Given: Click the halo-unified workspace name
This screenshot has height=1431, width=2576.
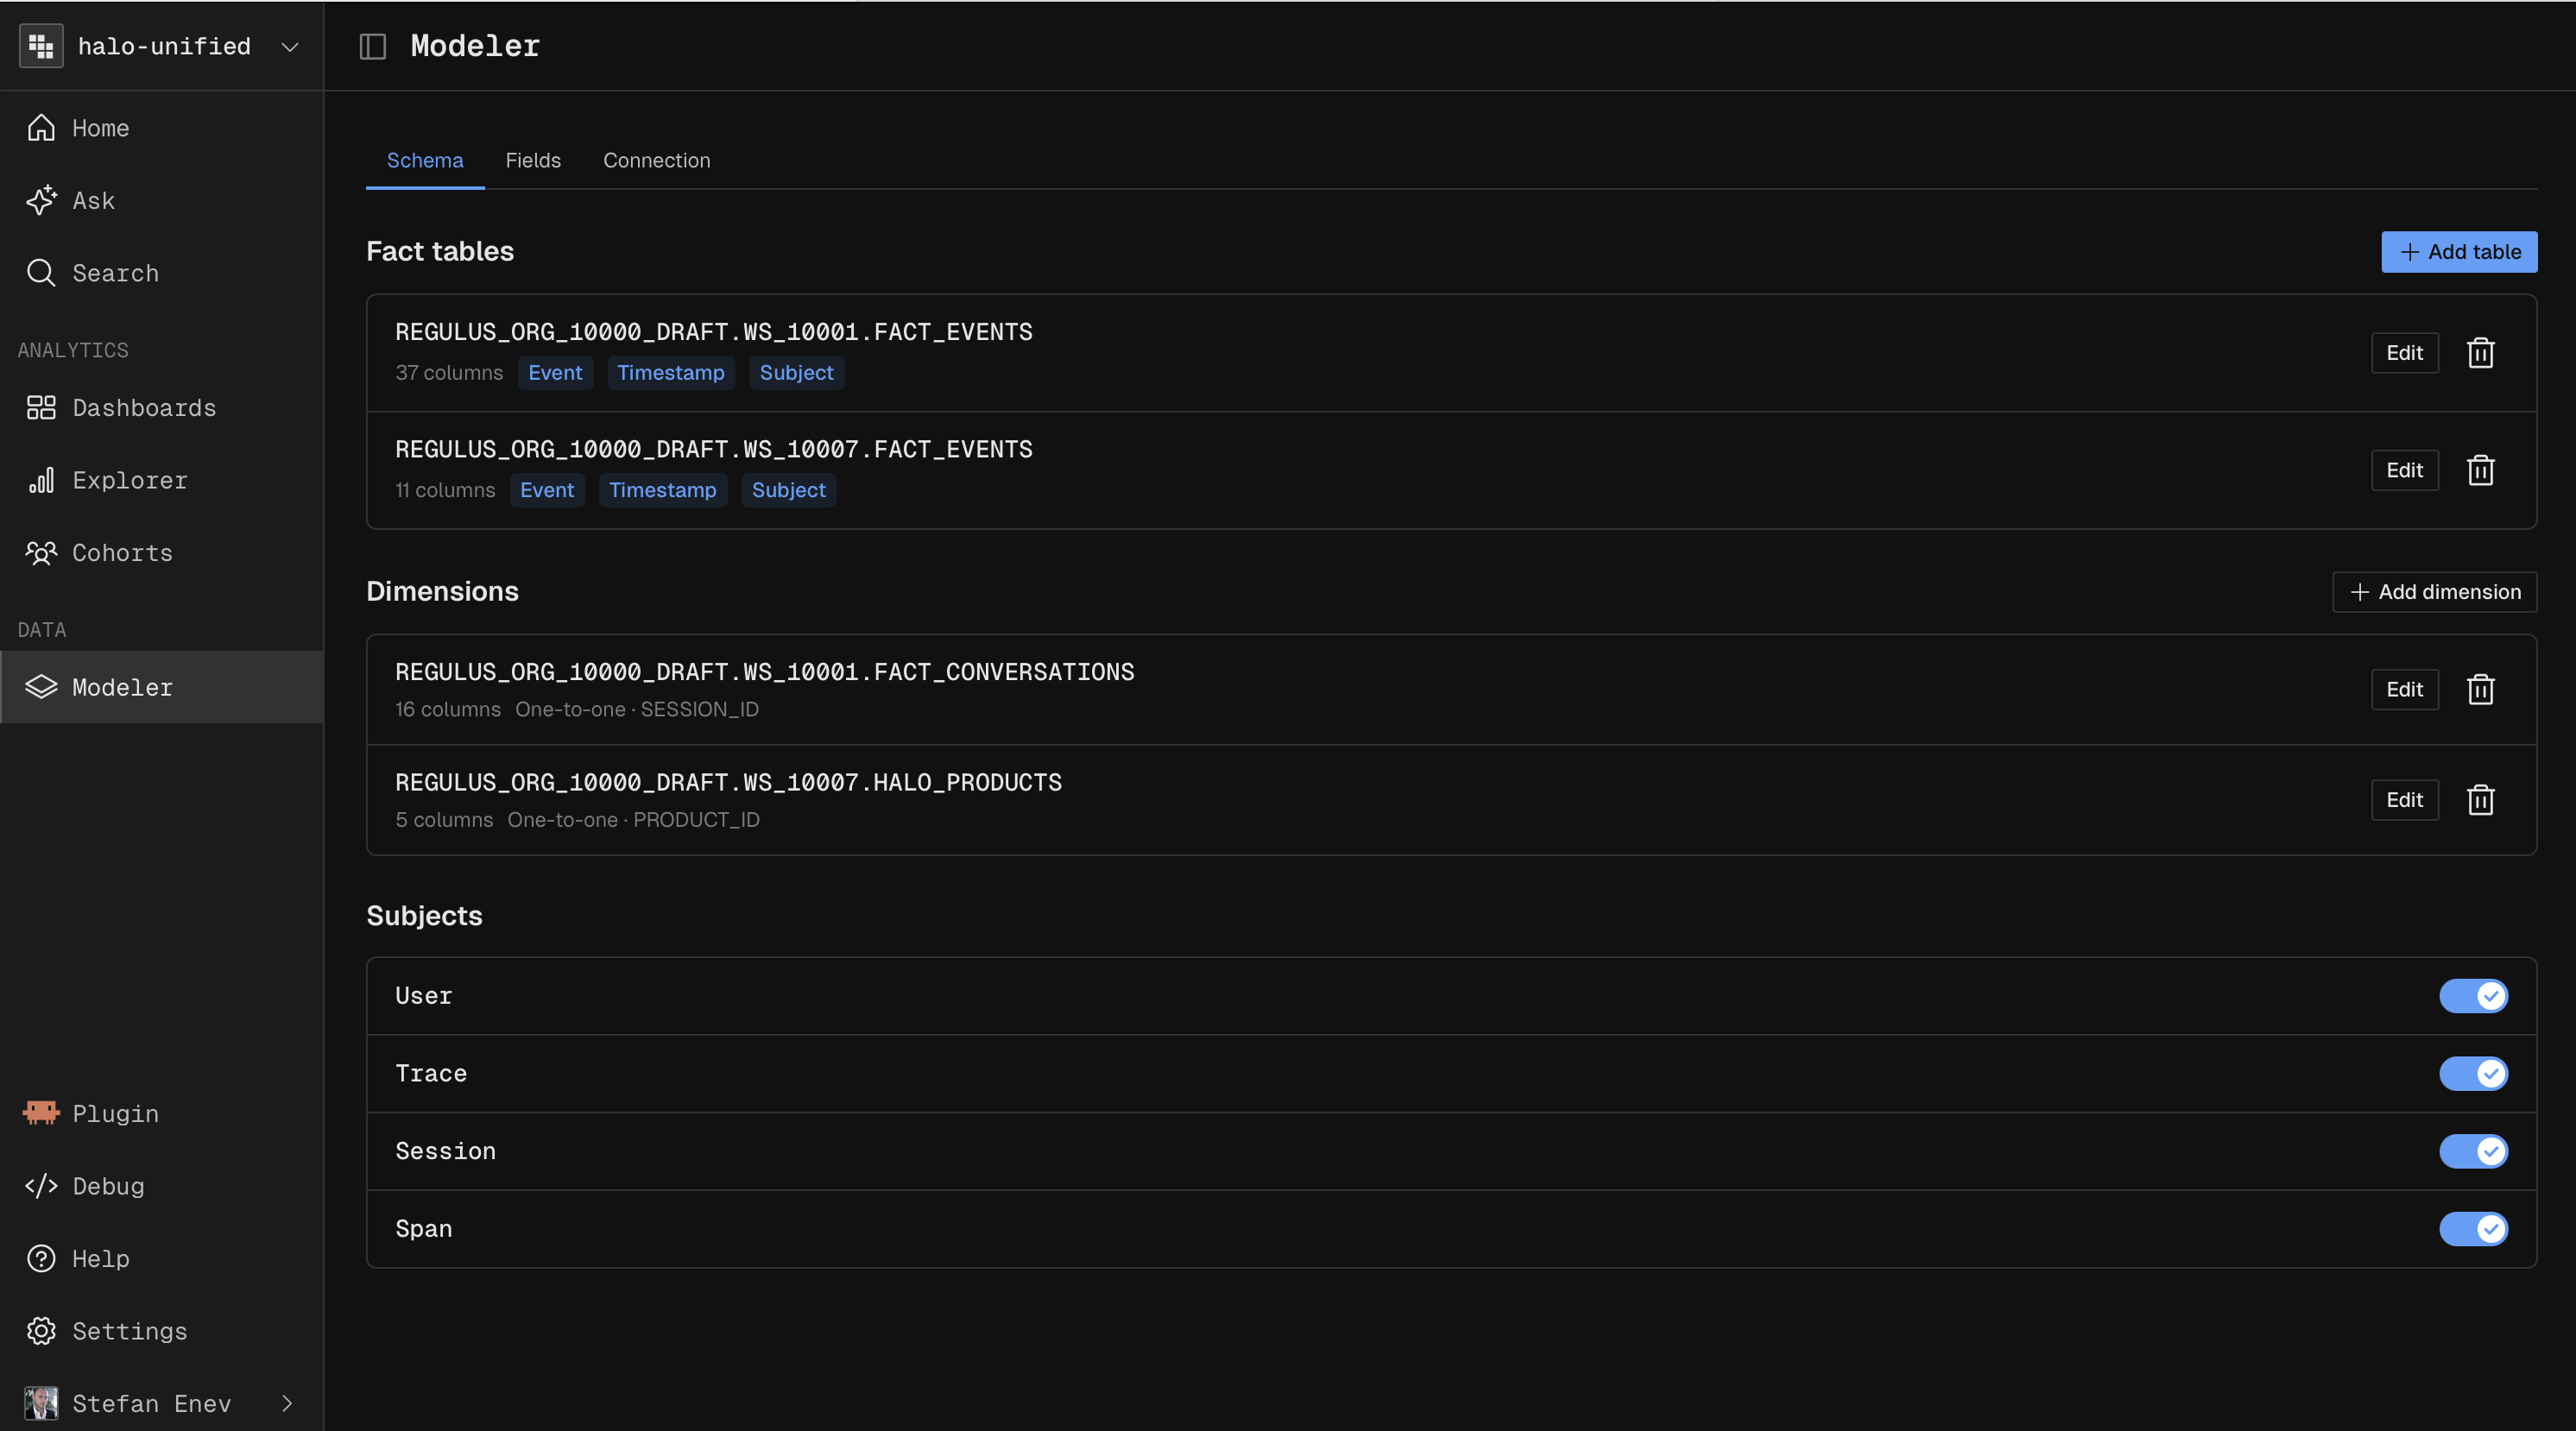Looking at the screenshot, I should [x=164, y=46].
